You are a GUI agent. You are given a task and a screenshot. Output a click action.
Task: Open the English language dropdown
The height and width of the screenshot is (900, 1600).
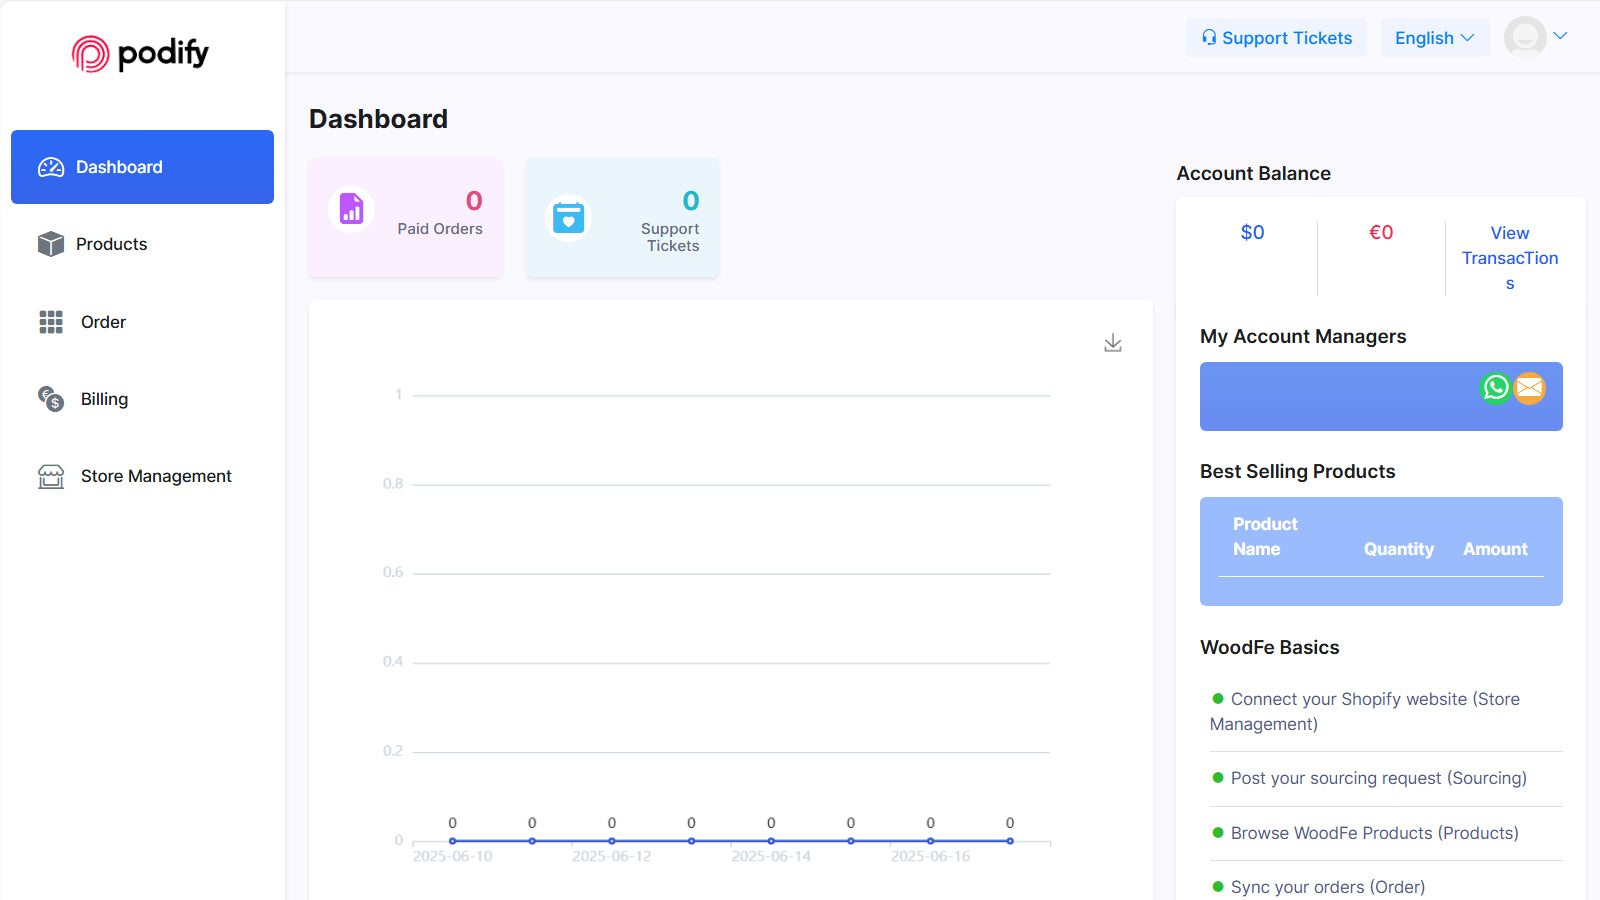(x=1435, y=38)
